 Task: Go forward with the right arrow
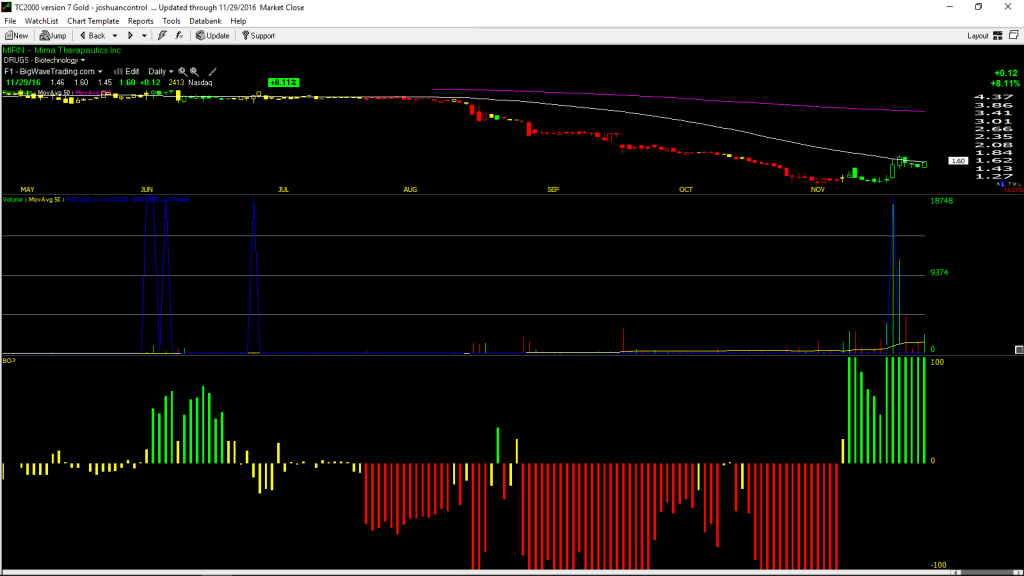click(130, 36)
